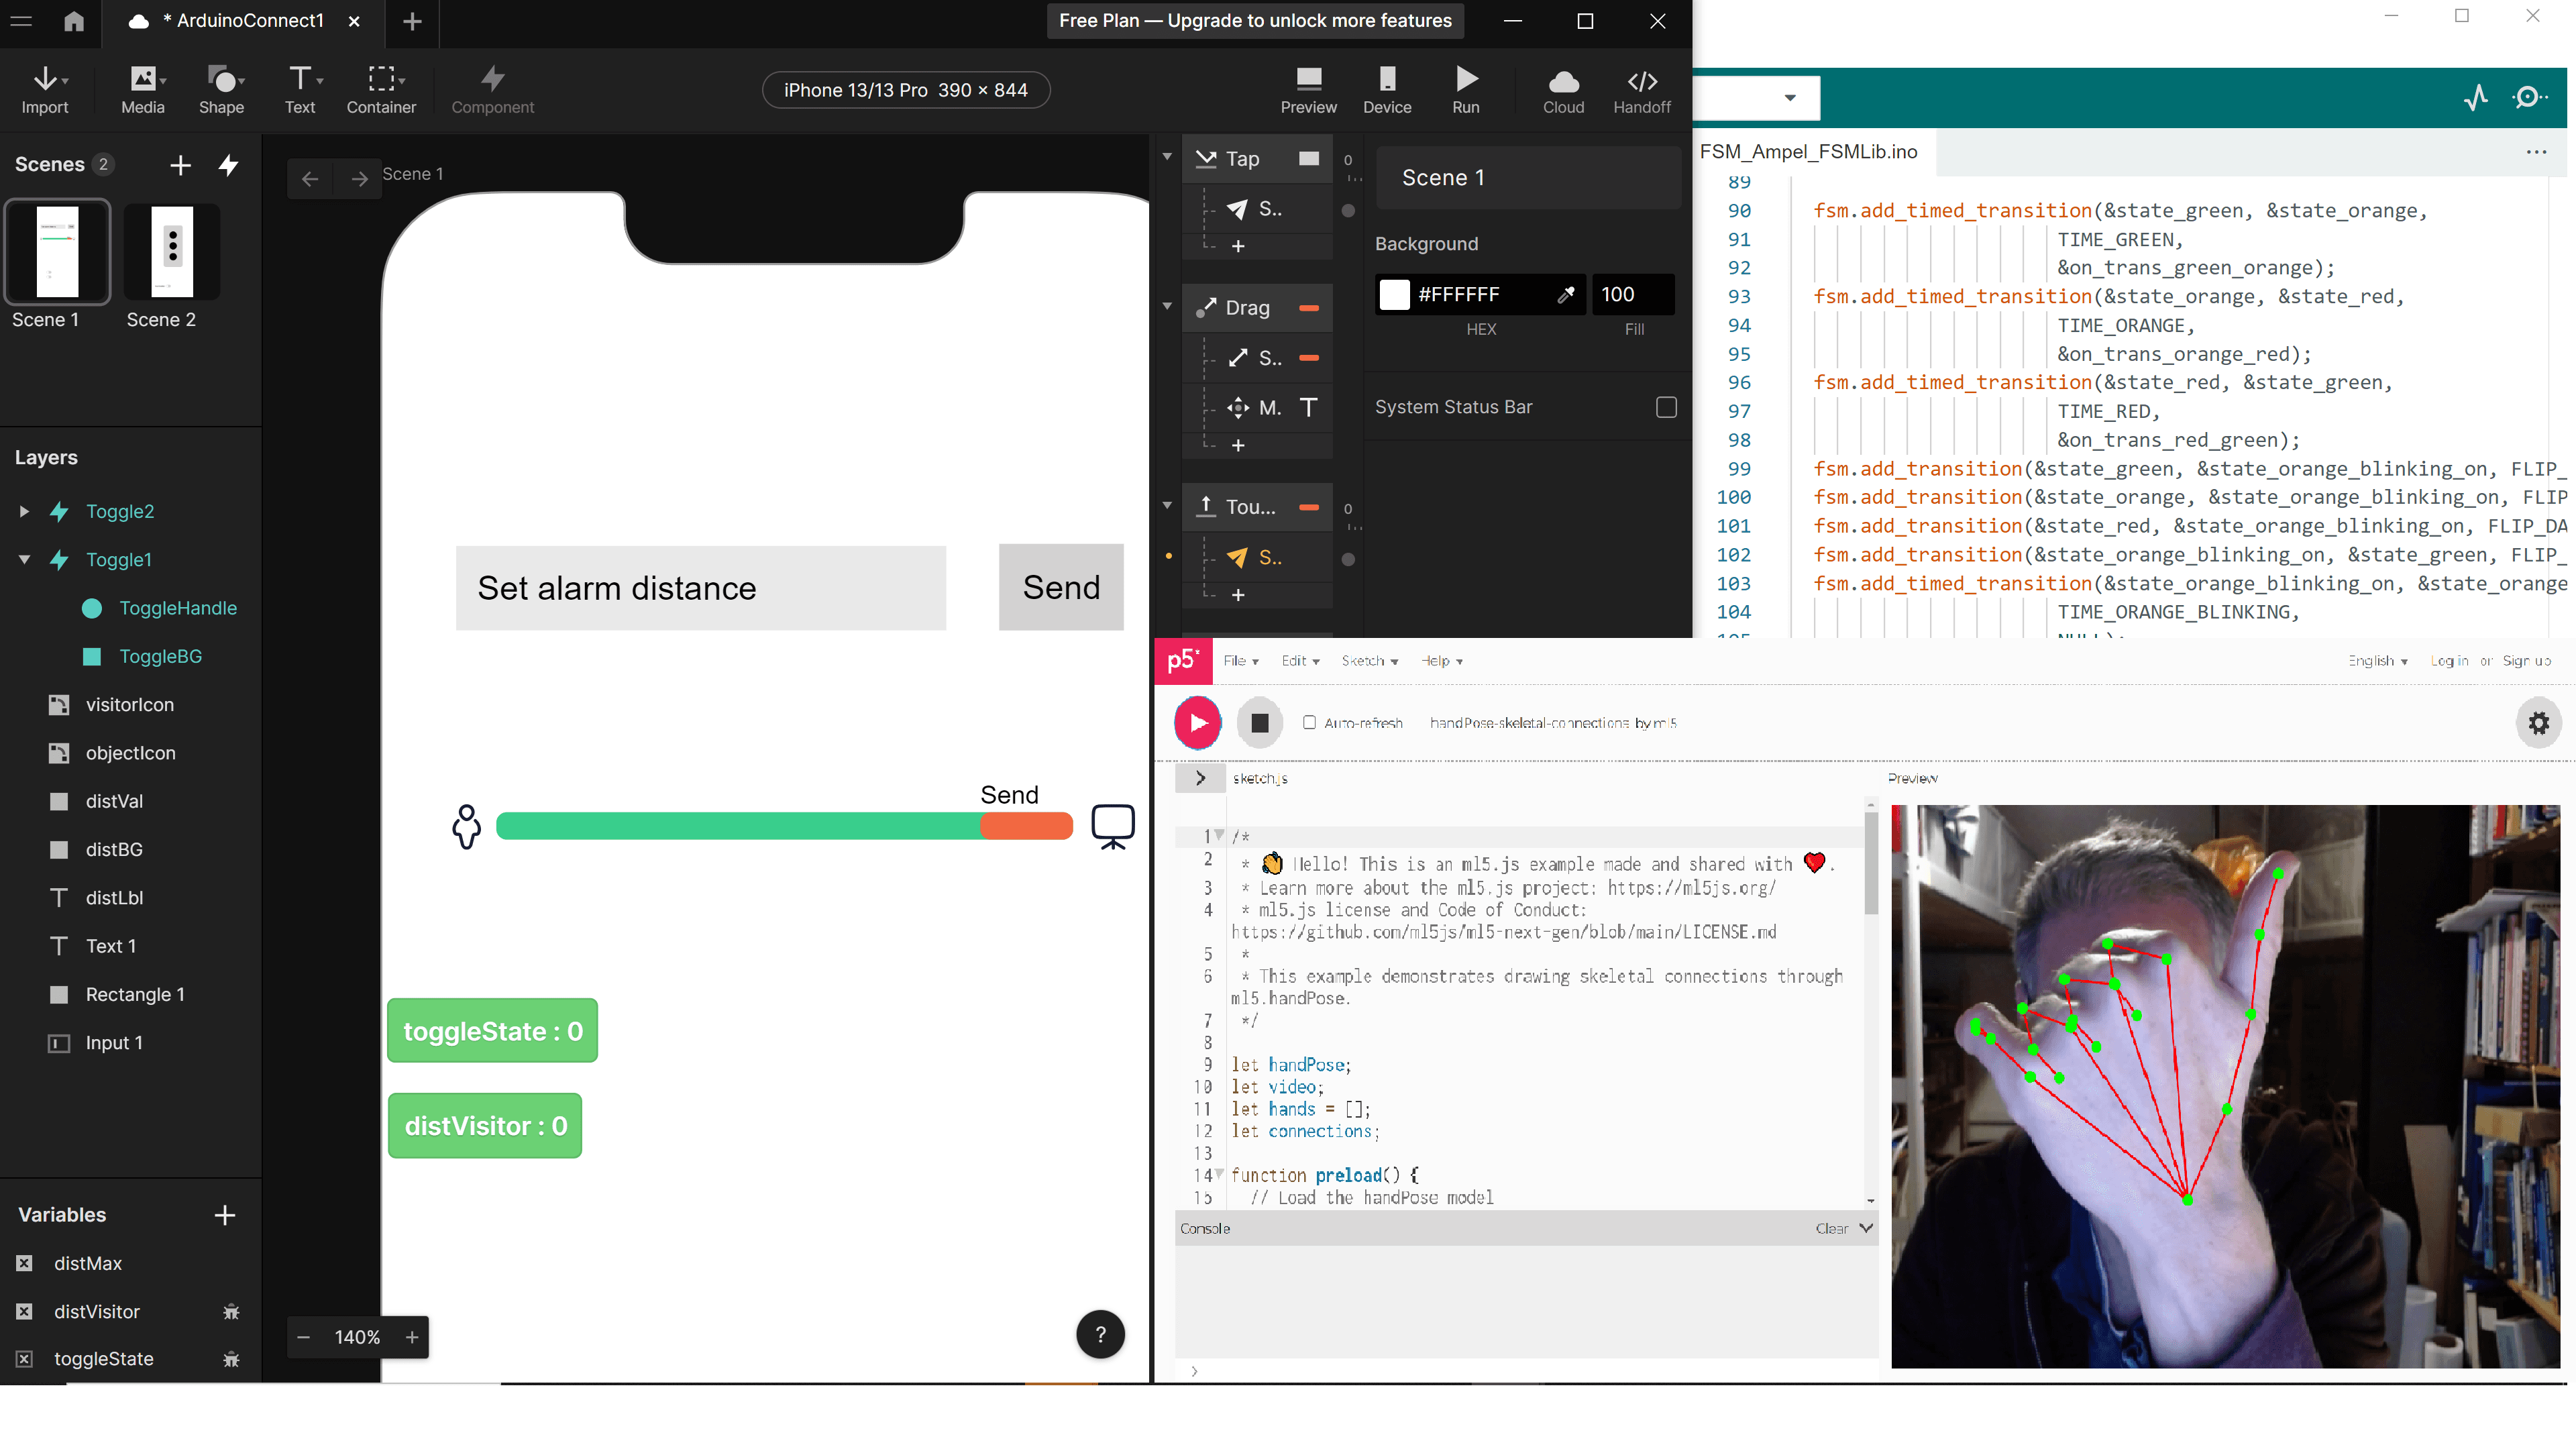Open the p5 Edit menu
2576x1449 pixels.
pyautogui.click(x=1300, y=661)
